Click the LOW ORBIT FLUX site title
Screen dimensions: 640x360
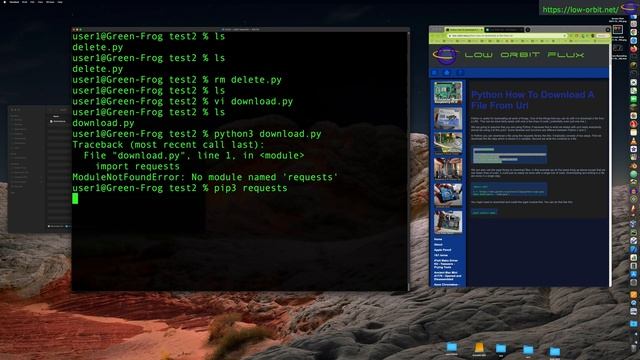pyautogui.click(x=524, y=55)
